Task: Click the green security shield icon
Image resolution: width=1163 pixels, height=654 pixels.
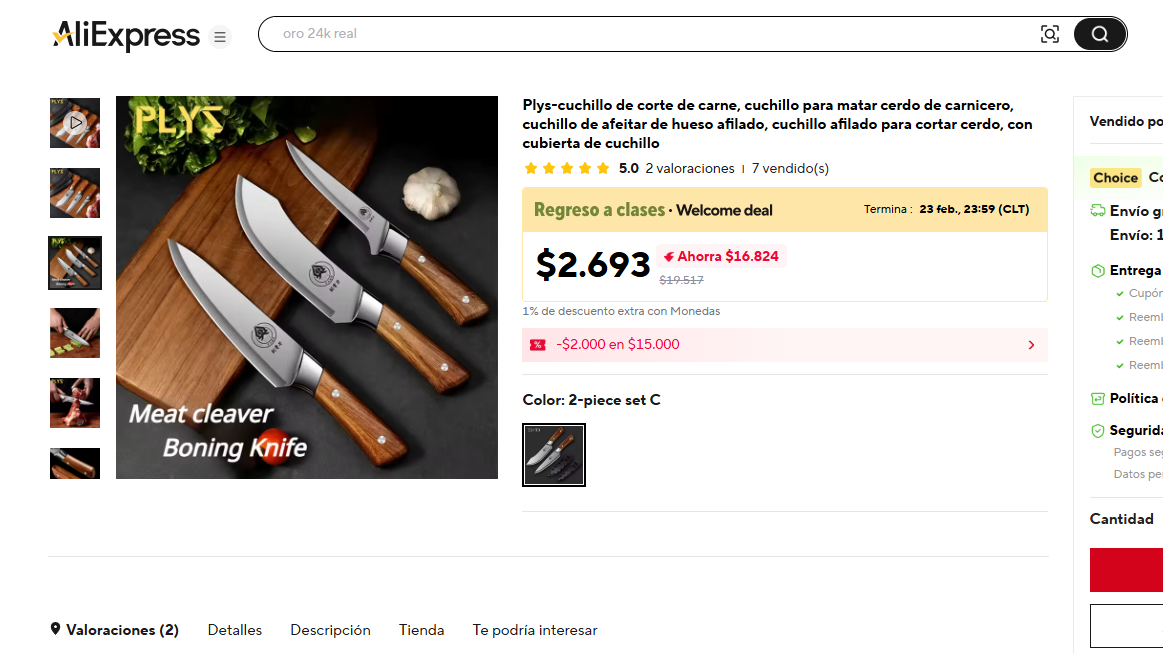Action: point(1098,431)
